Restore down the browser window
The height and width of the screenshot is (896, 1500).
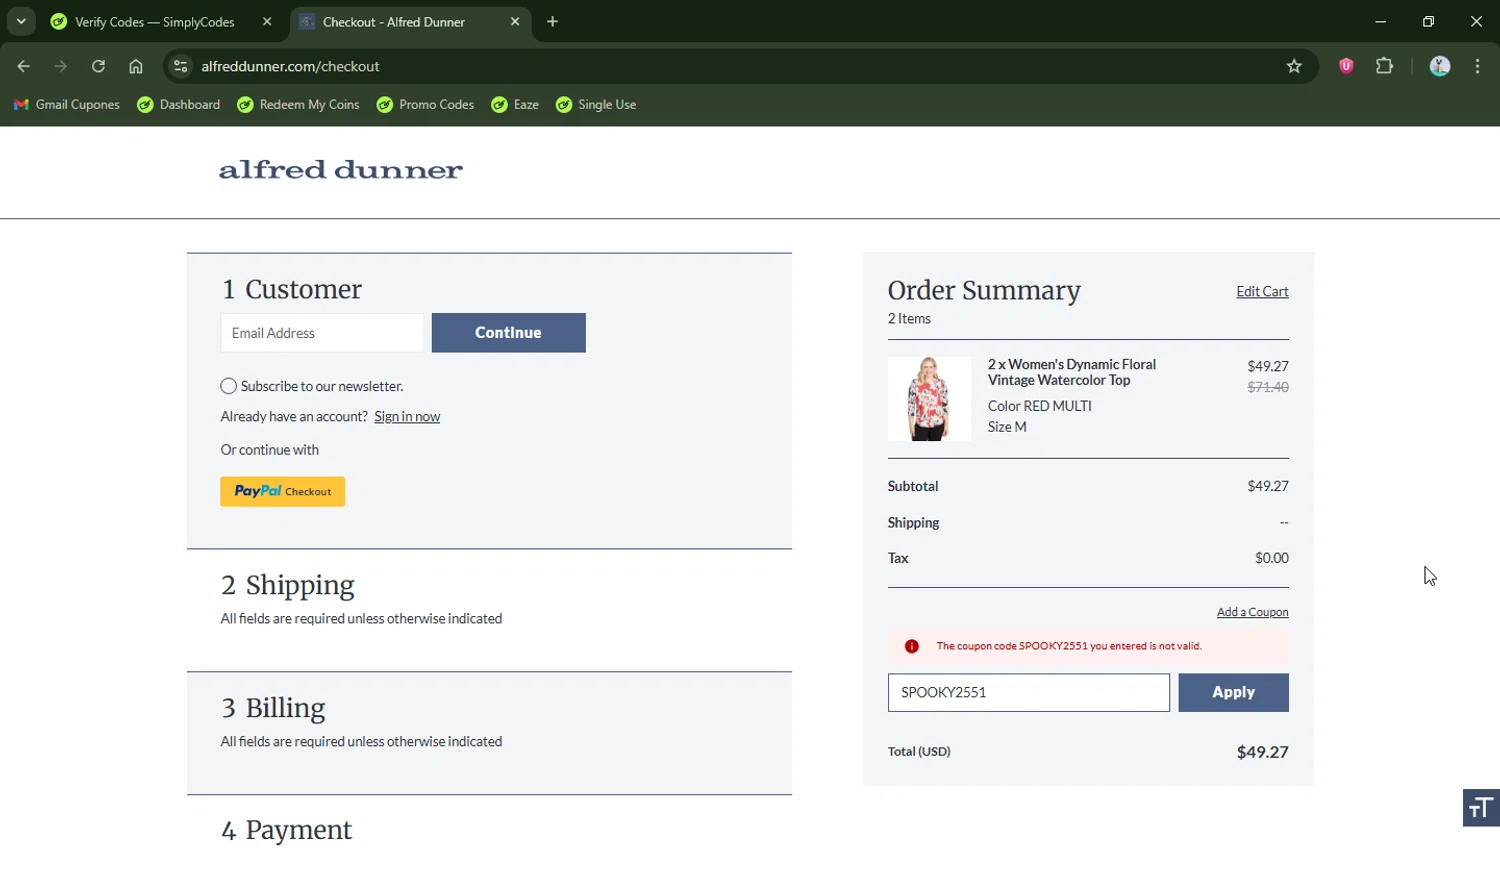tap(1429, 22)
